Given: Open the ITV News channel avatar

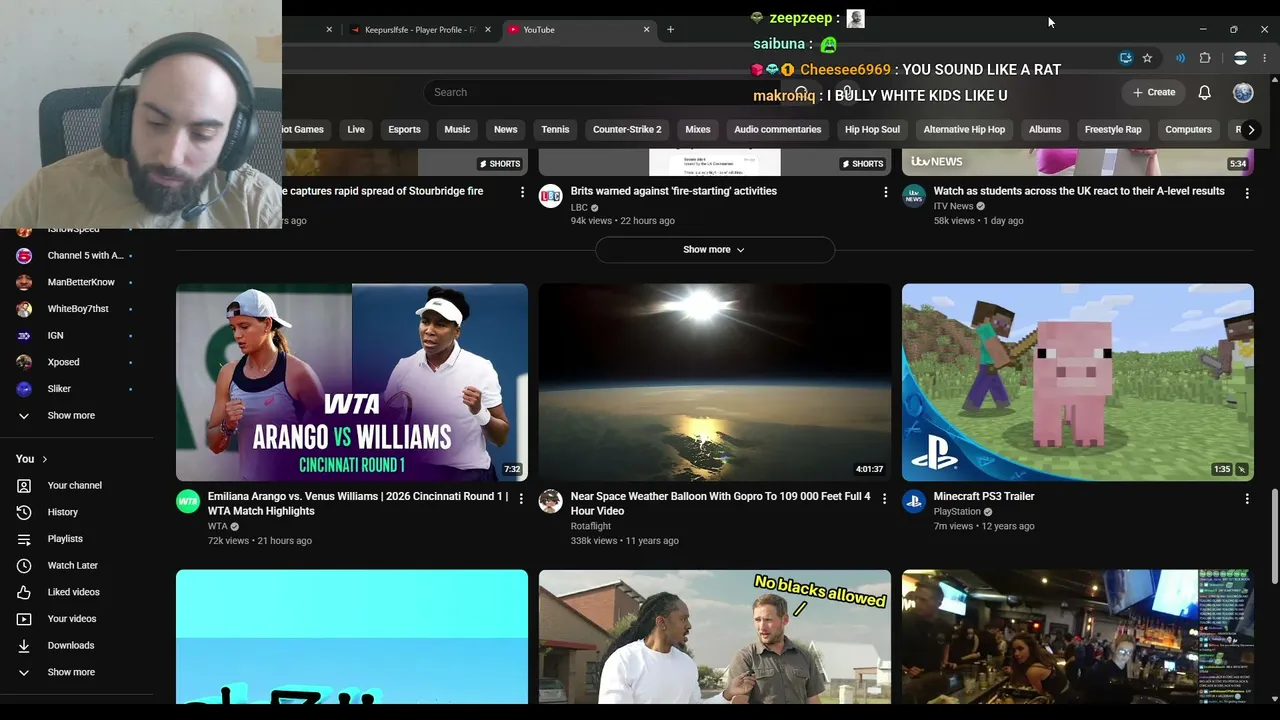Looking at the screenshot, I should click(914, 196).
